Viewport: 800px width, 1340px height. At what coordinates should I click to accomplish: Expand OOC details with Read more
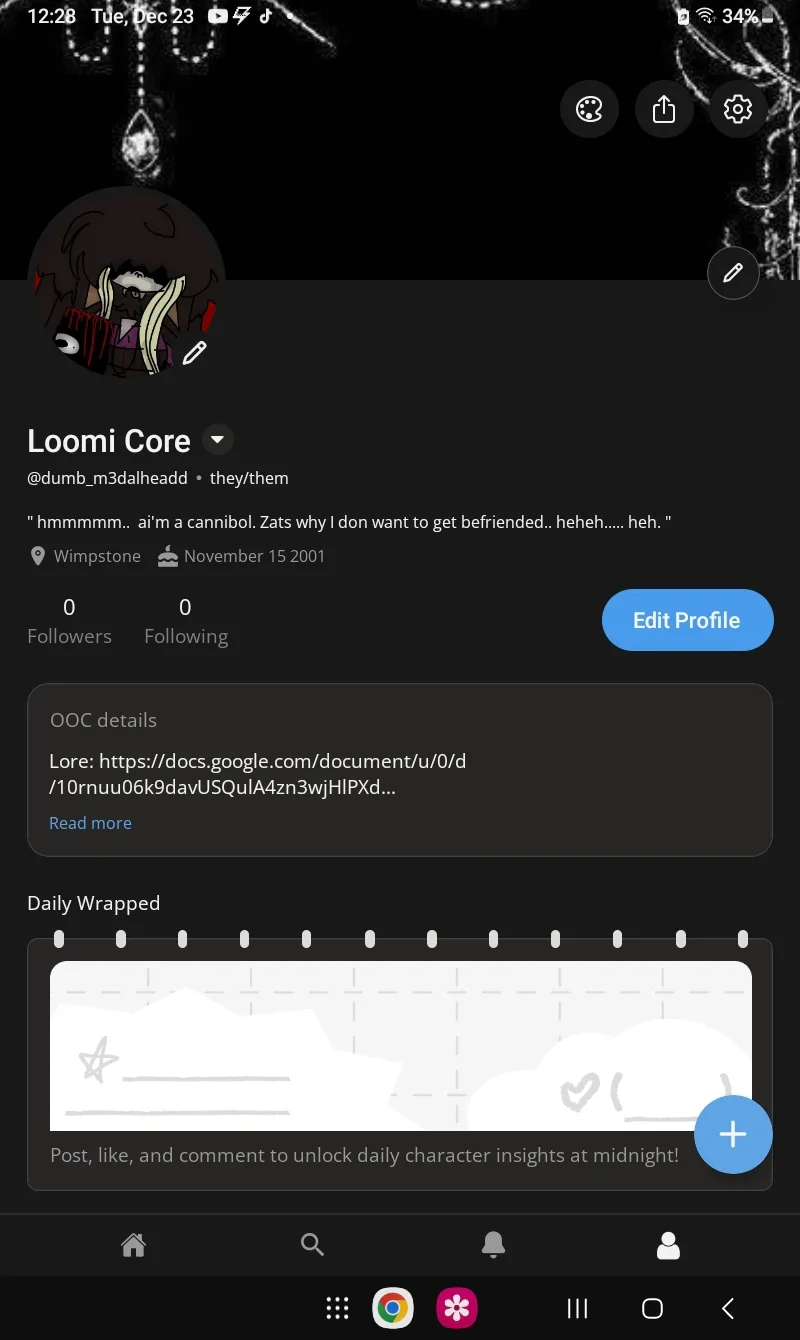[90, 823]
